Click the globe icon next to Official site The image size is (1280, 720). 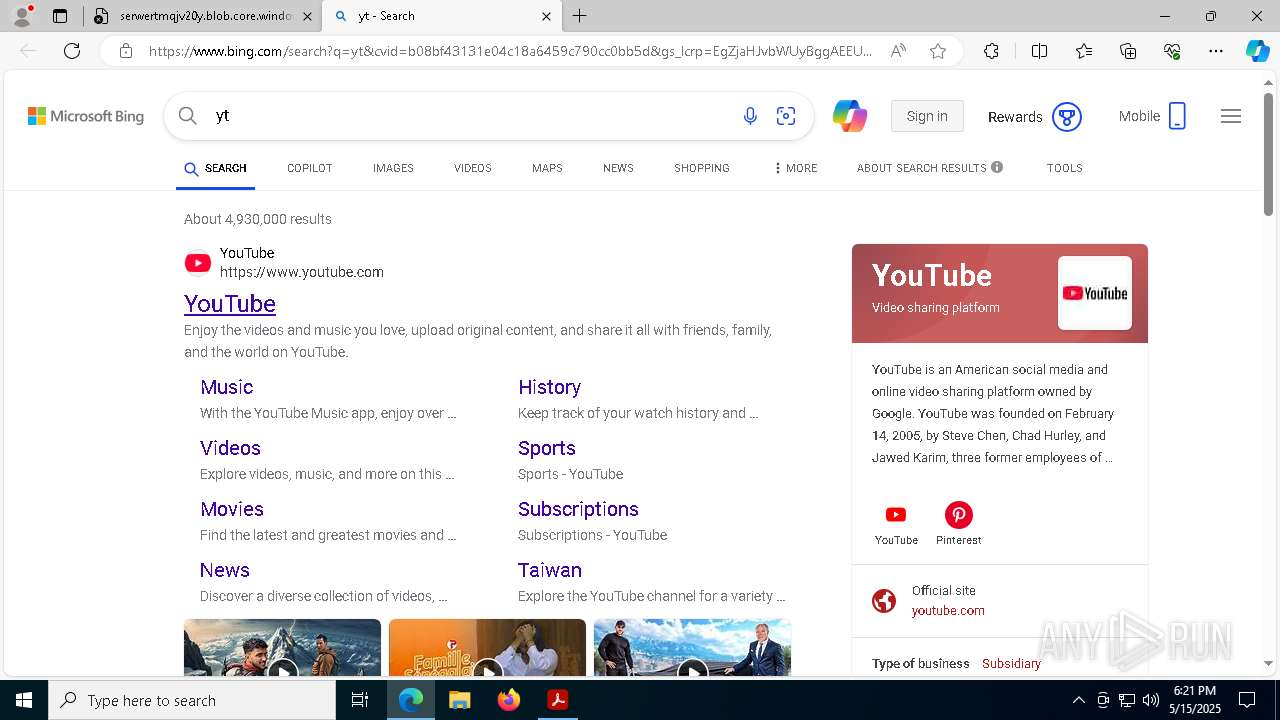[x=884, y=601]
